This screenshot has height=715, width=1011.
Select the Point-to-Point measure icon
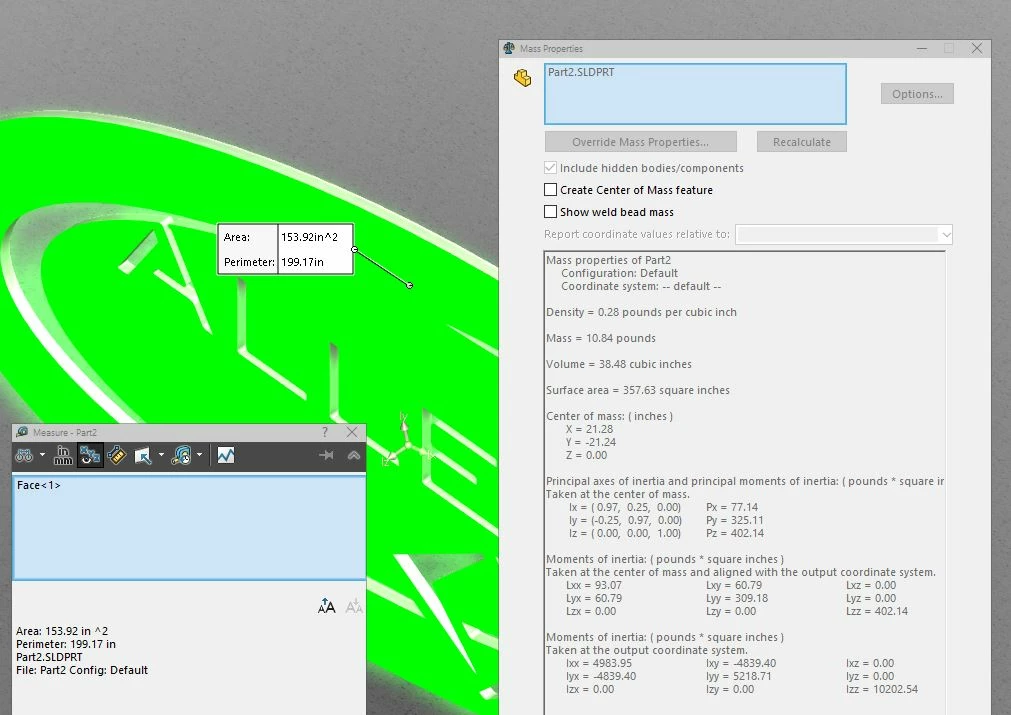tap(117, 456)
